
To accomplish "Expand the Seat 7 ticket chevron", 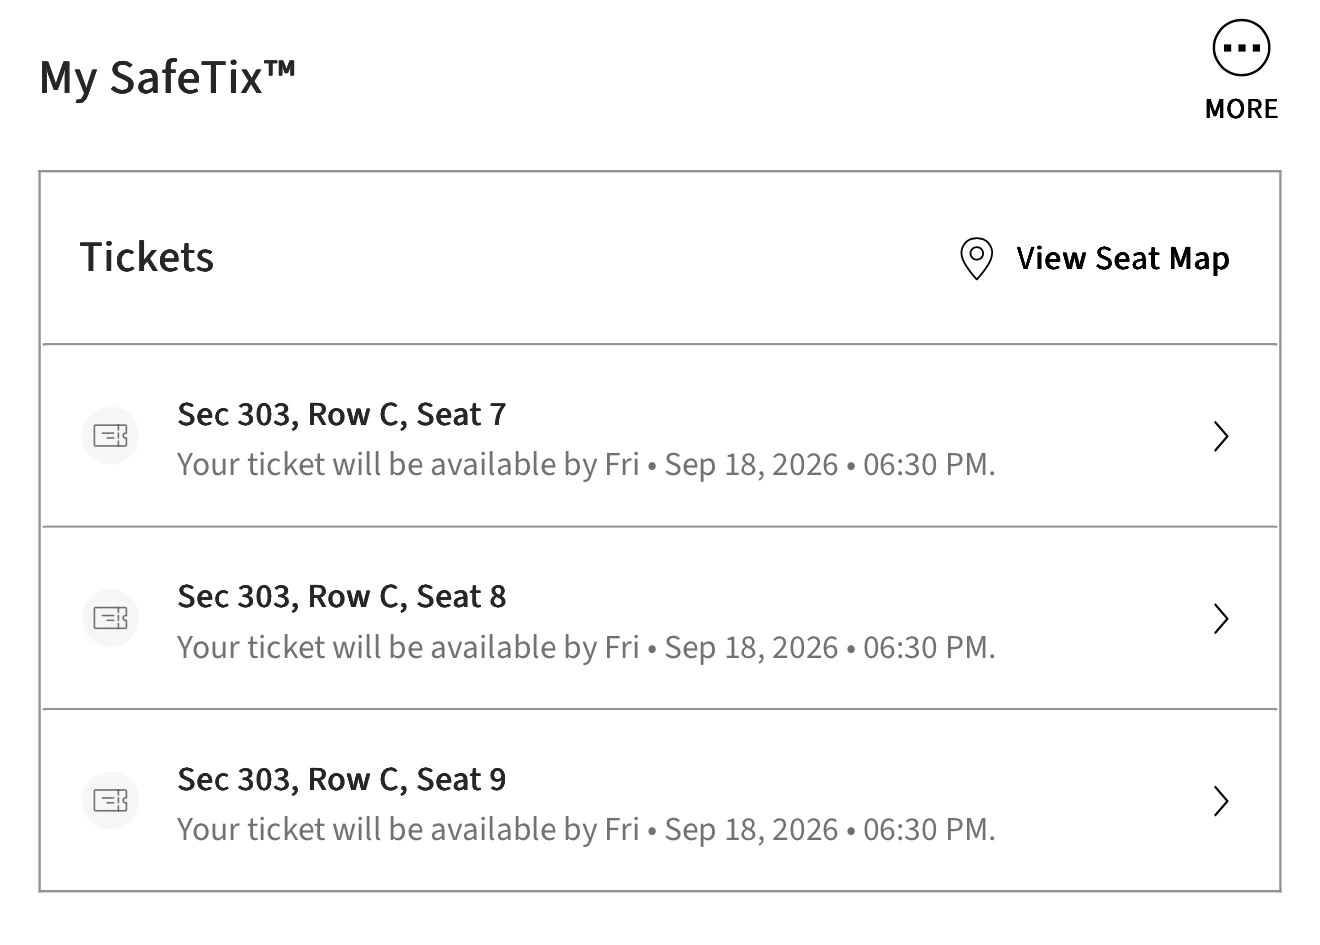I will (1220, 436).
